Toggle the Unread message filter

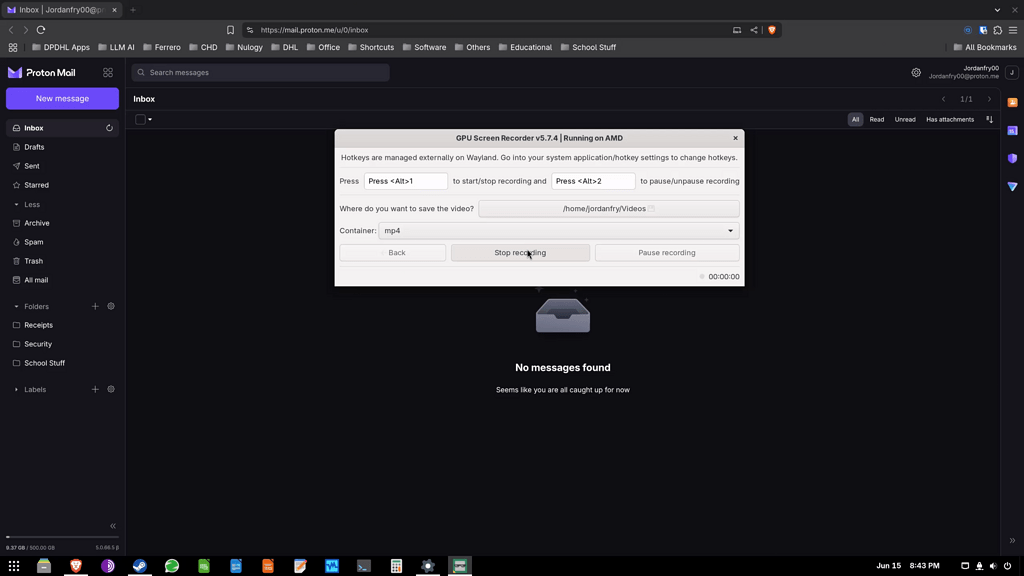click(904, 119)
